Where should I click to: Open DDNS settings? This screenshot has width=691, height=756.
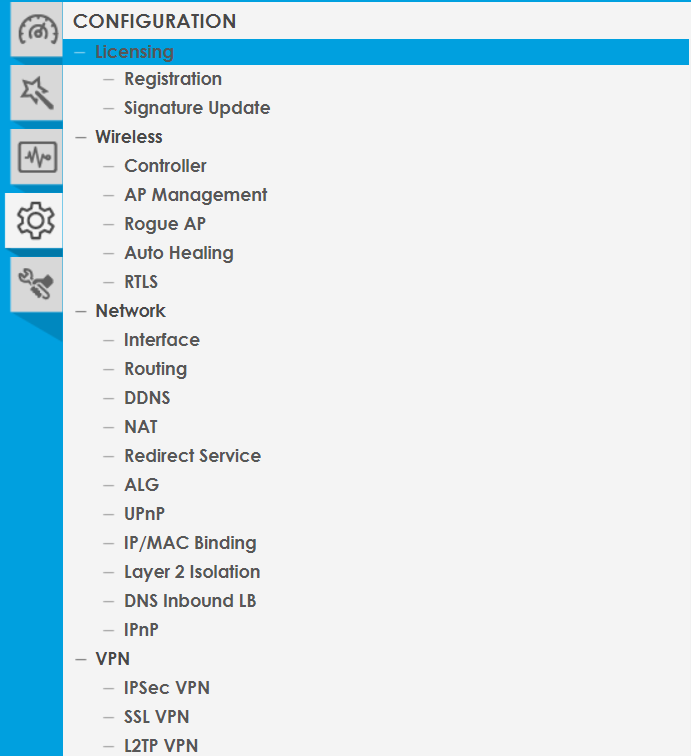[147, 398]
